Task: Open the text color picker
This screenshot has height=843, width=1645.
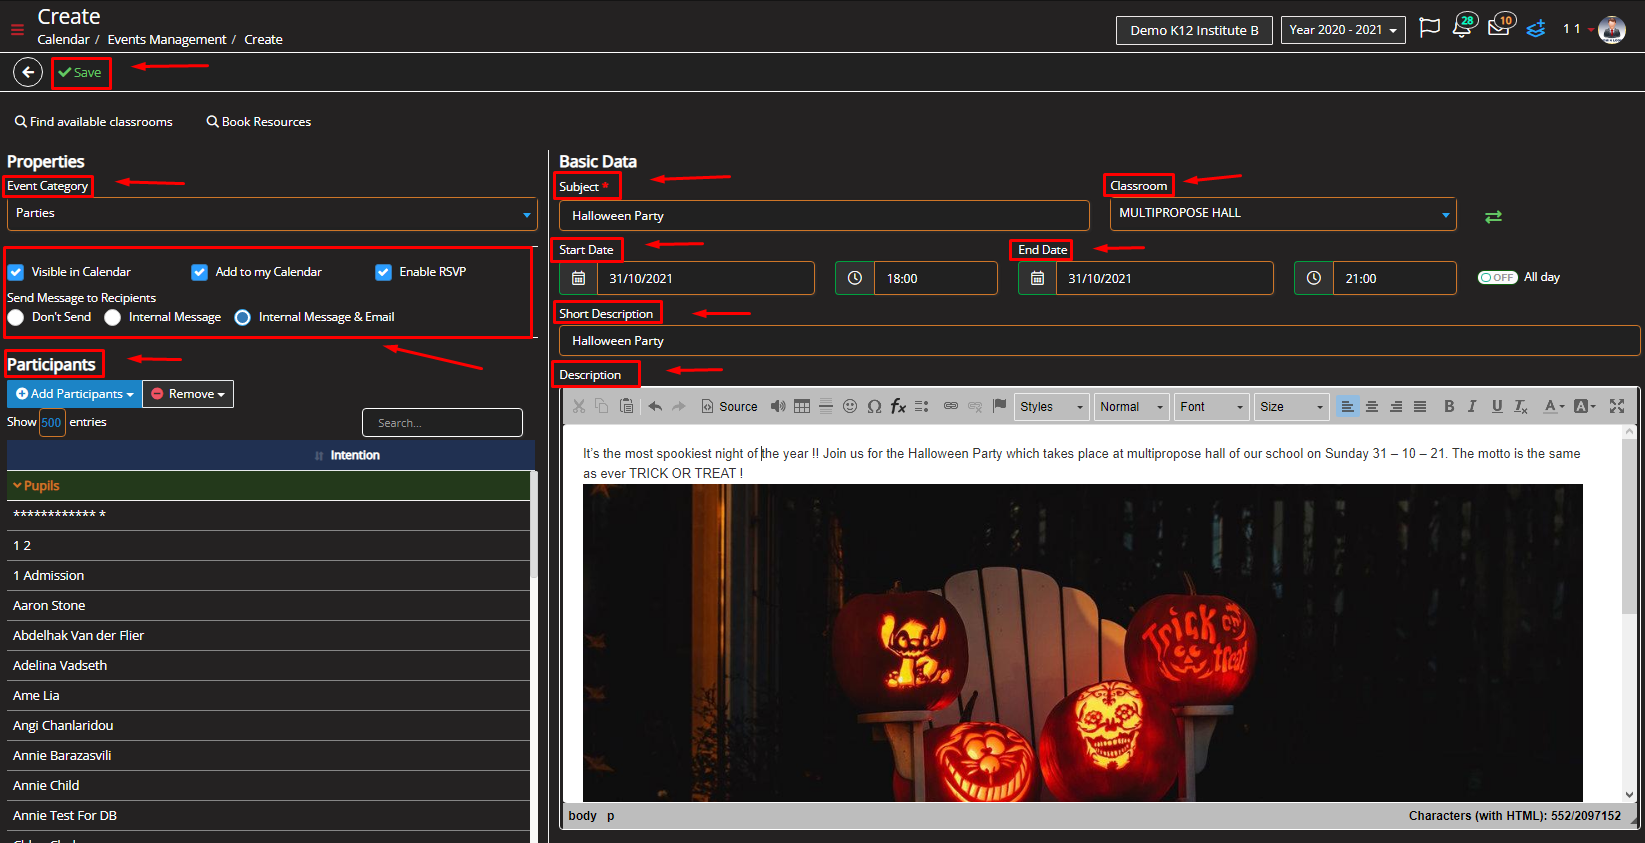Action: (1553, 406)
